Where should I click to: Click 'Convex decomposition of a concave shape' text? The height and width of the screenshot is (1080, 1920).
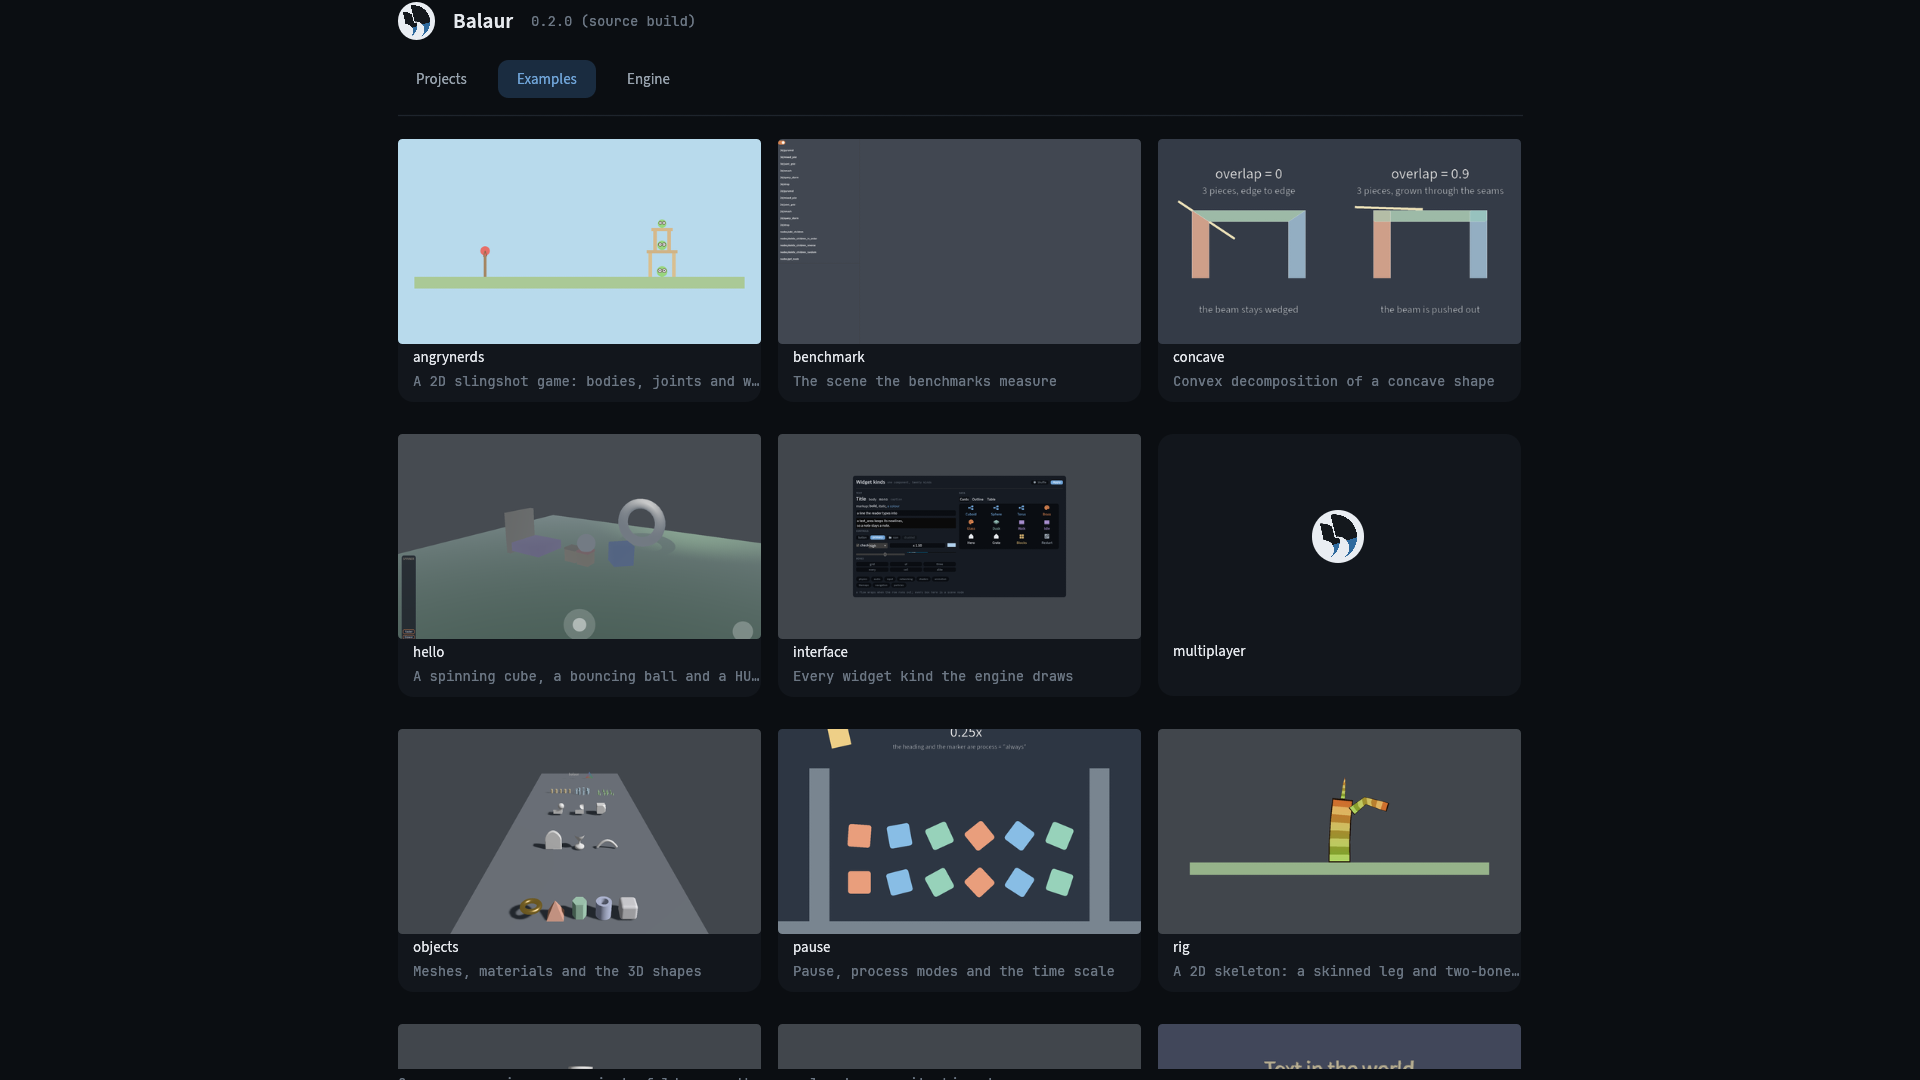[1334, 382]
